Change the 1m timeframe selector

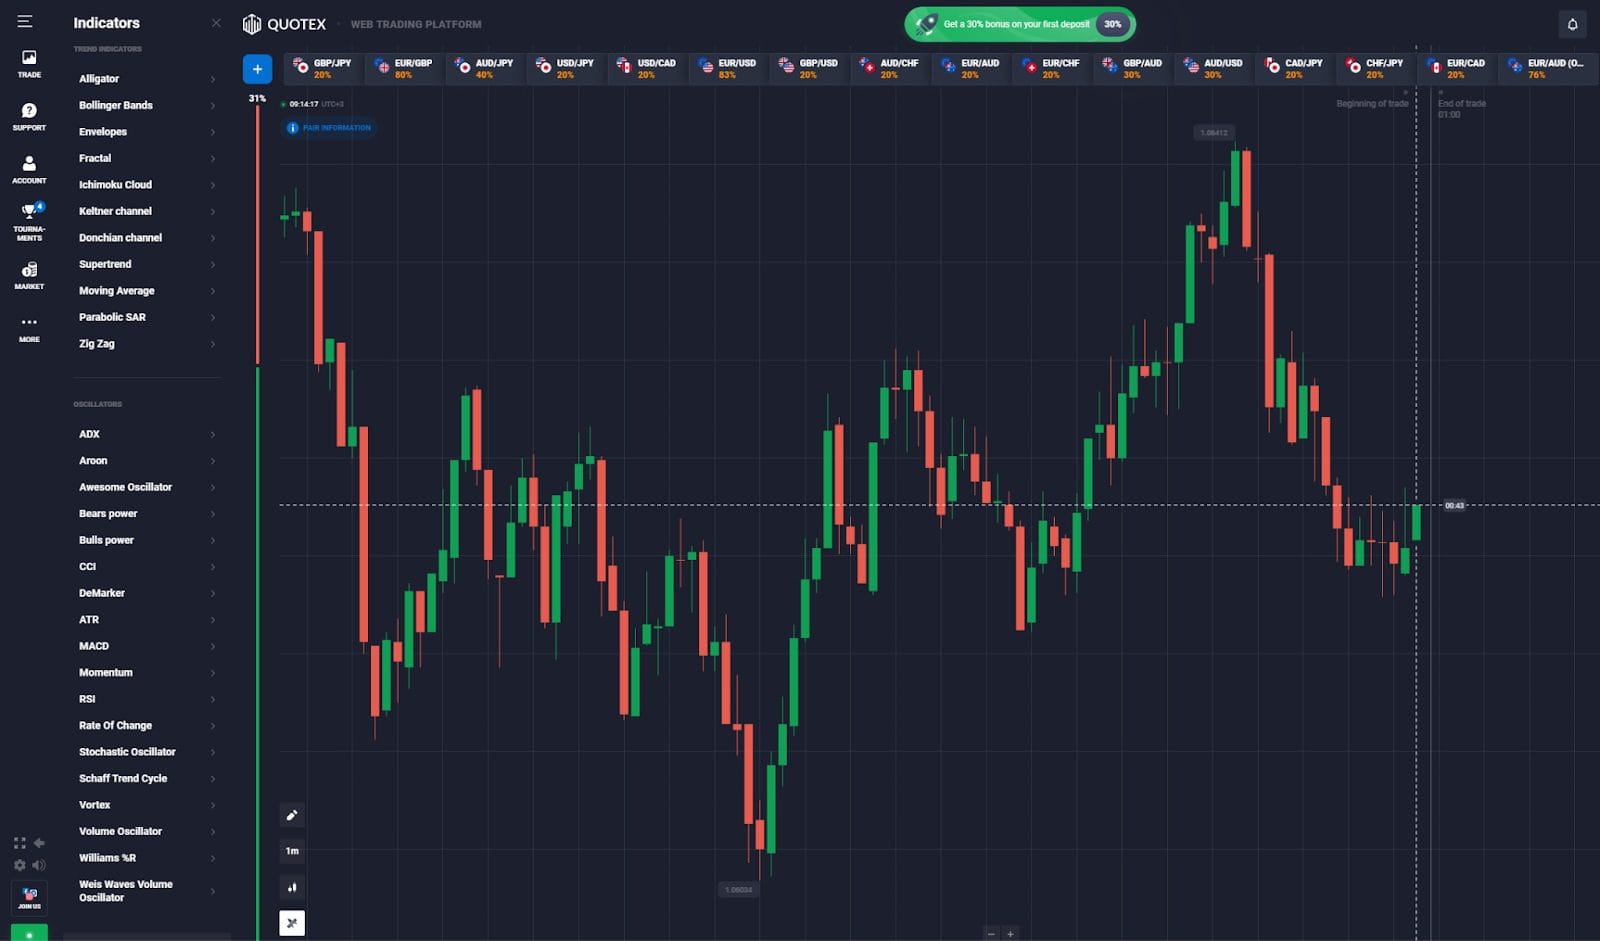[292, 851]
